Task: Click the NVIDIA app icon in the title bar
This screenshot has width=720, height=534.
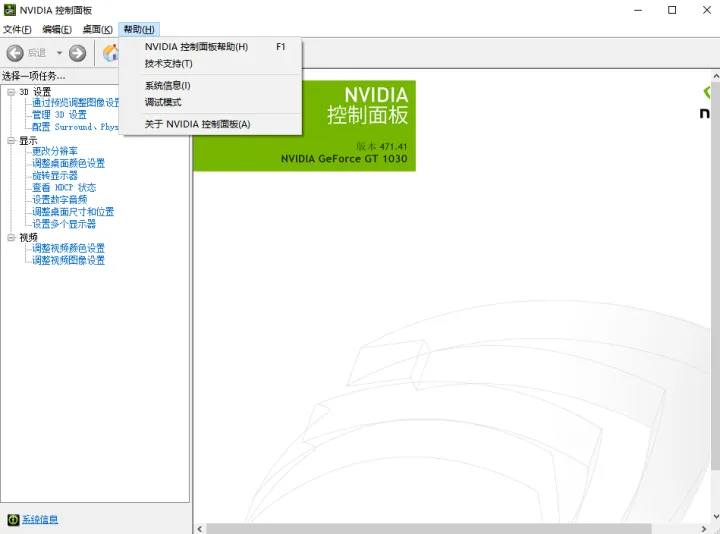Action: pyautogui.click(x=10, y=10)
